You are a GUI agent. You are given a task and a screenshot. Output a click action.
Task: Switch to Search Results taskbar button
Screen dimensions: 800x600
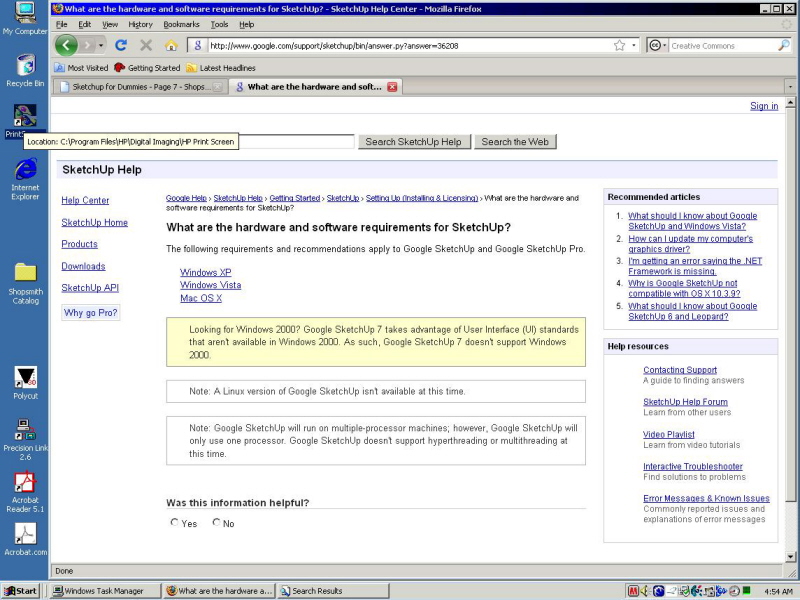click(x=333, y=591)
